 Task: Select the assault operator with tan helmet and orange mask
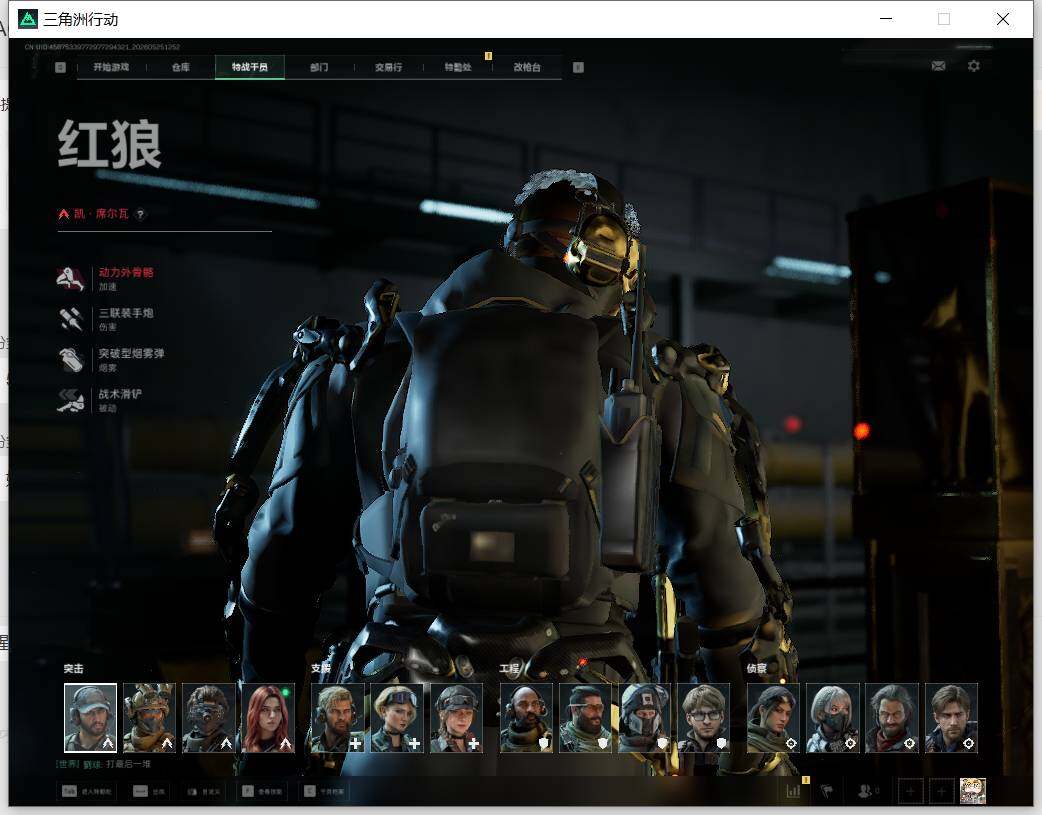150,718
